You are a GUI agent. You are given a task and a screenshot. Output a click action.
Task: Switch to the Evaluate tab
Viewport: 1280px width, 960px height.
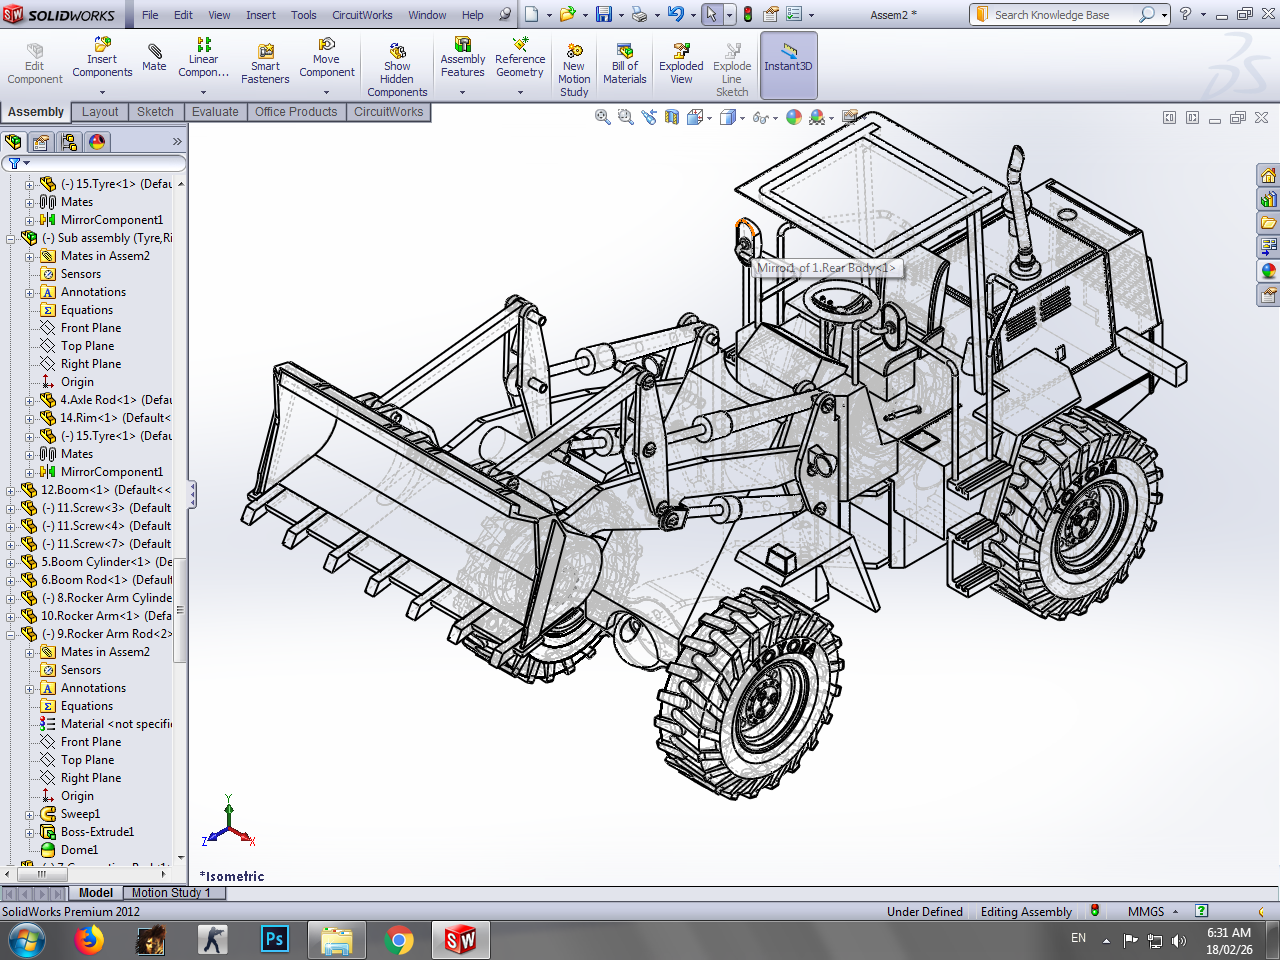pos(215,112)
